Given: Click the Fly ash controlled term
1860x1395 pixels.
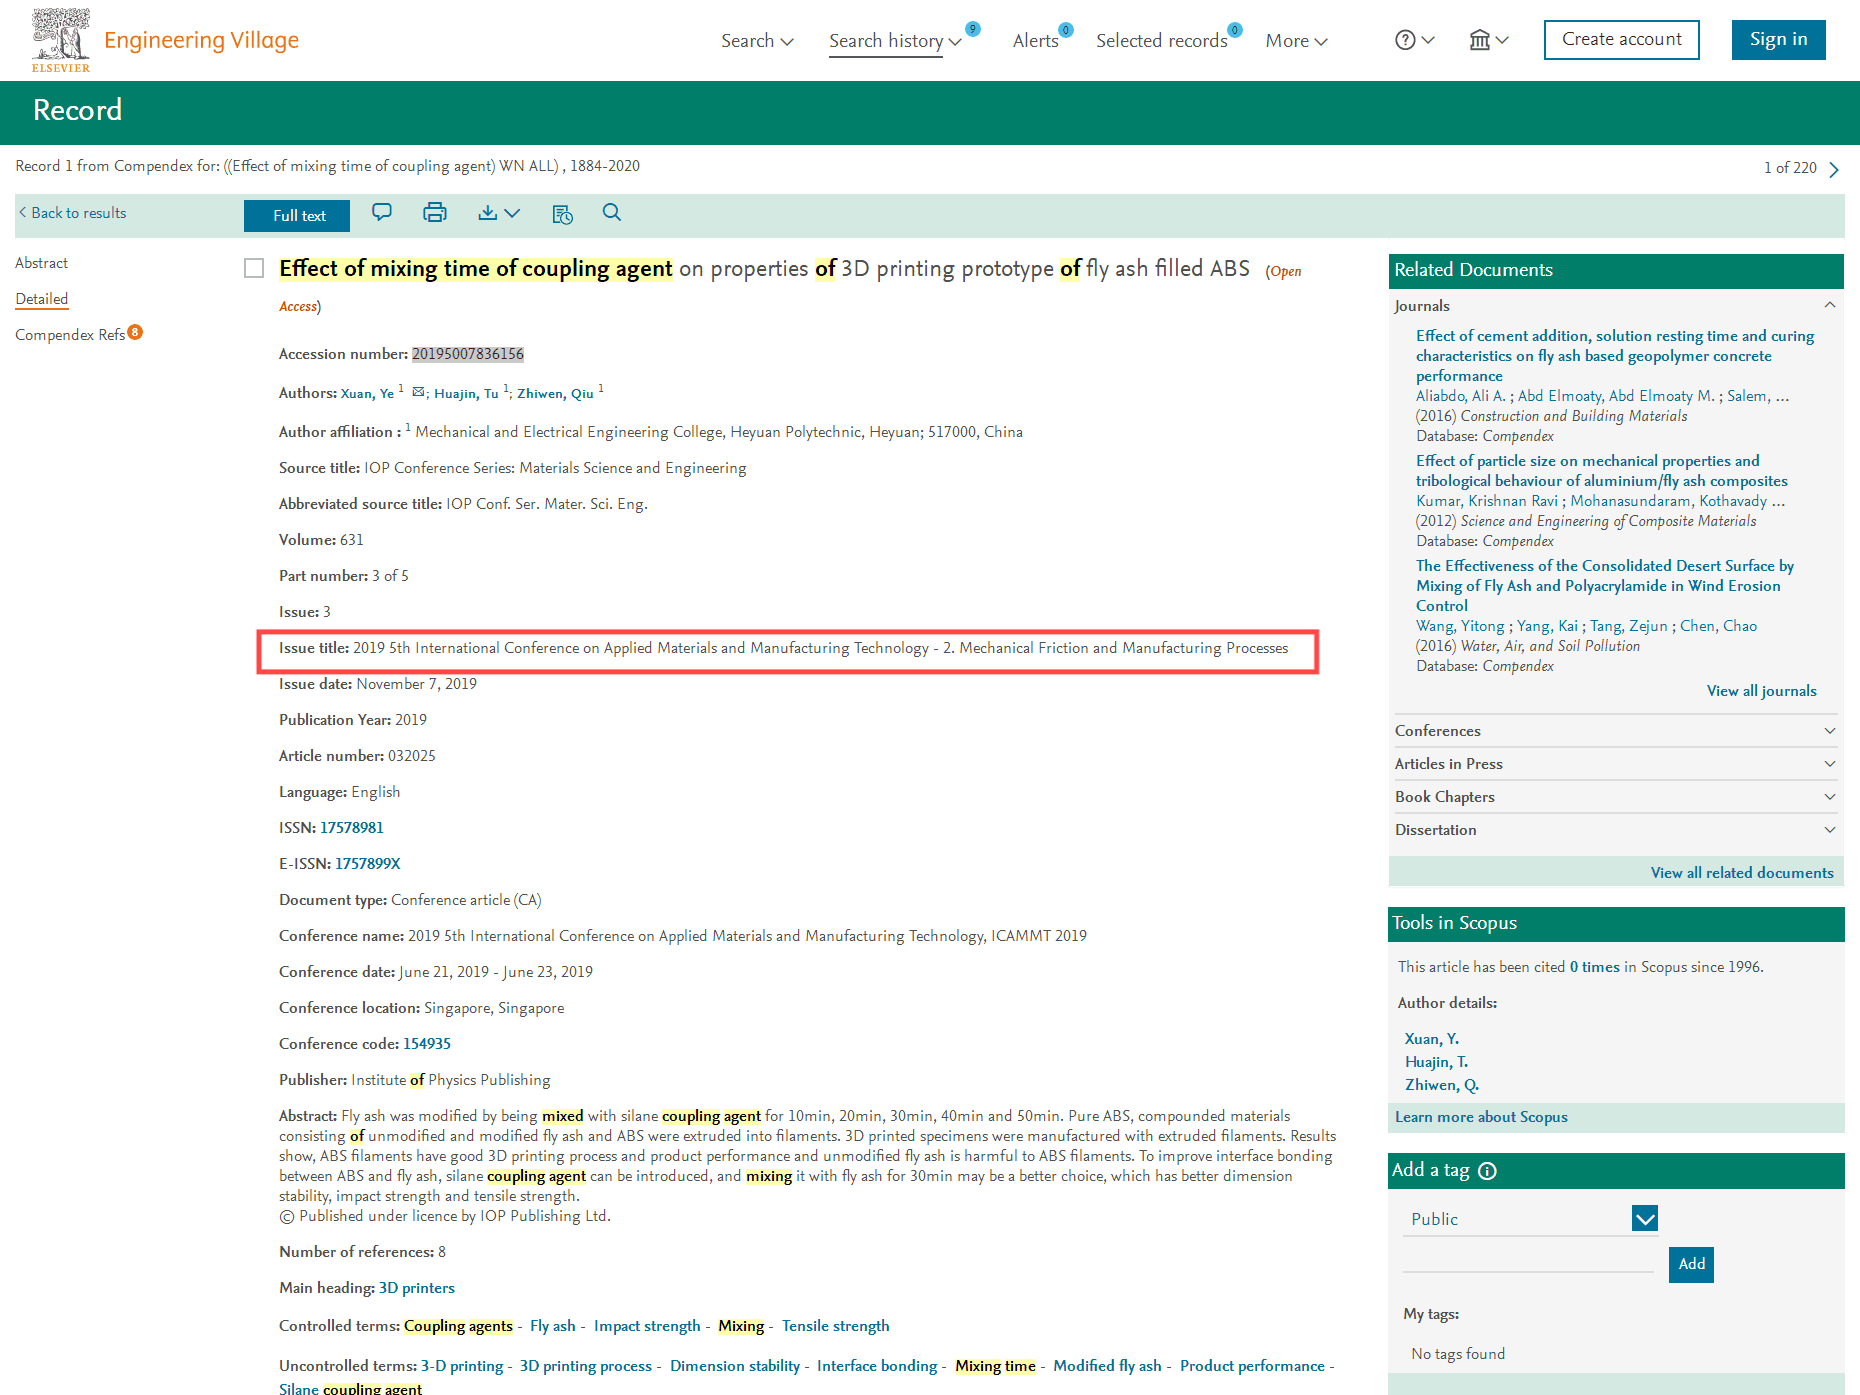Looking at the screenshot, I should point(553,1326).
